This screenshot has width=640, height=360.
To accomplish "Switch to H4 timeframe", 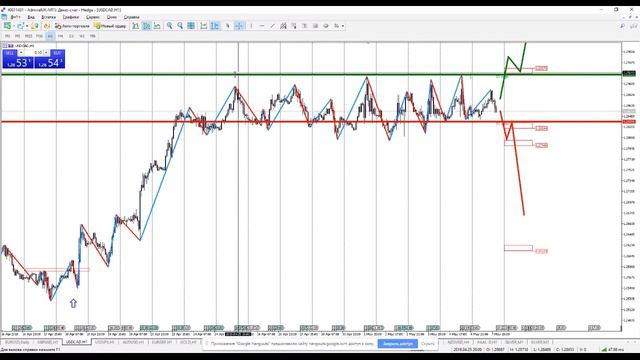I will point(60,36).
